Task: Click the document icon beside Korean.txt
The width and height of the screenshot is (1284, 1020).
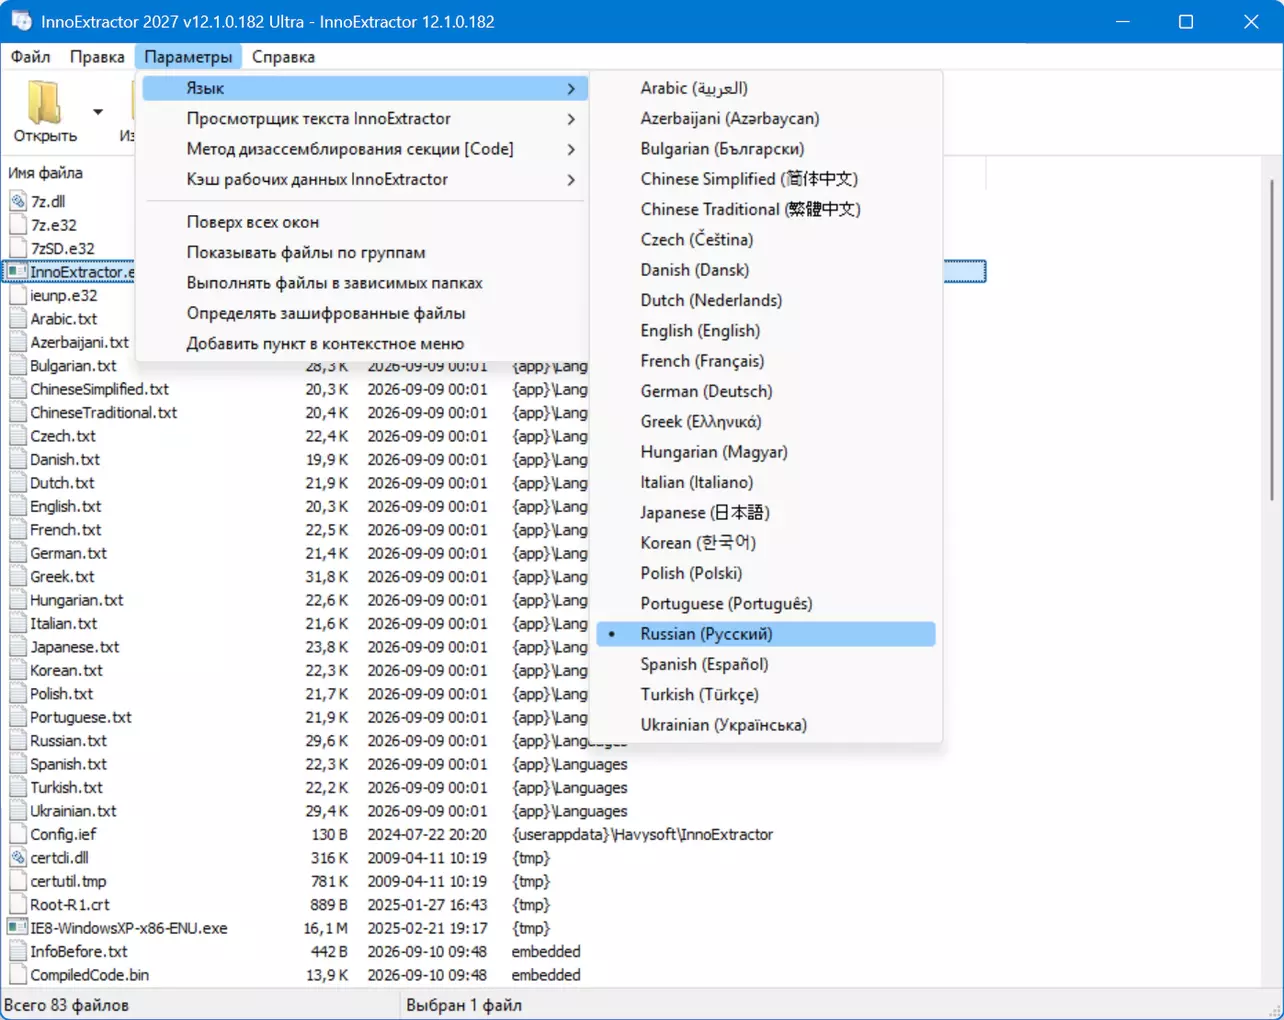Action: coord(18,670)
